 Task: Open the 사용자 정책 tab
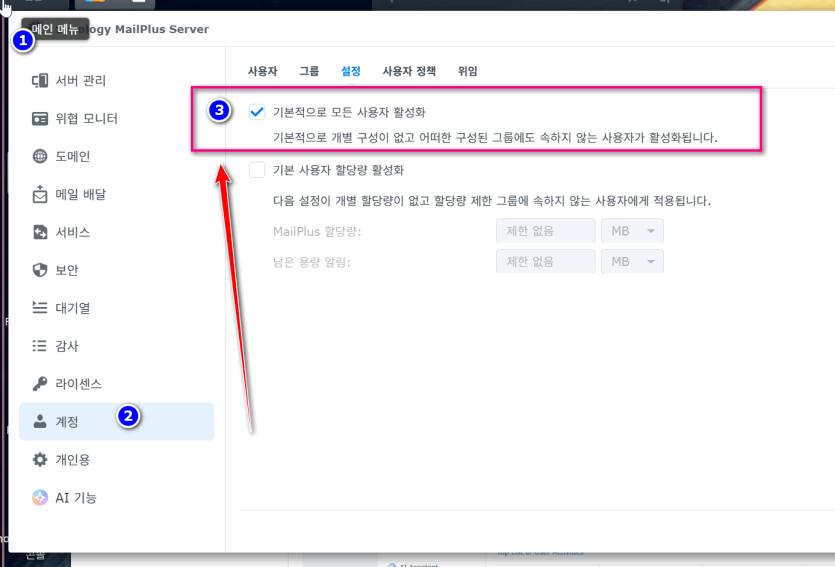[x=409, y=71]
